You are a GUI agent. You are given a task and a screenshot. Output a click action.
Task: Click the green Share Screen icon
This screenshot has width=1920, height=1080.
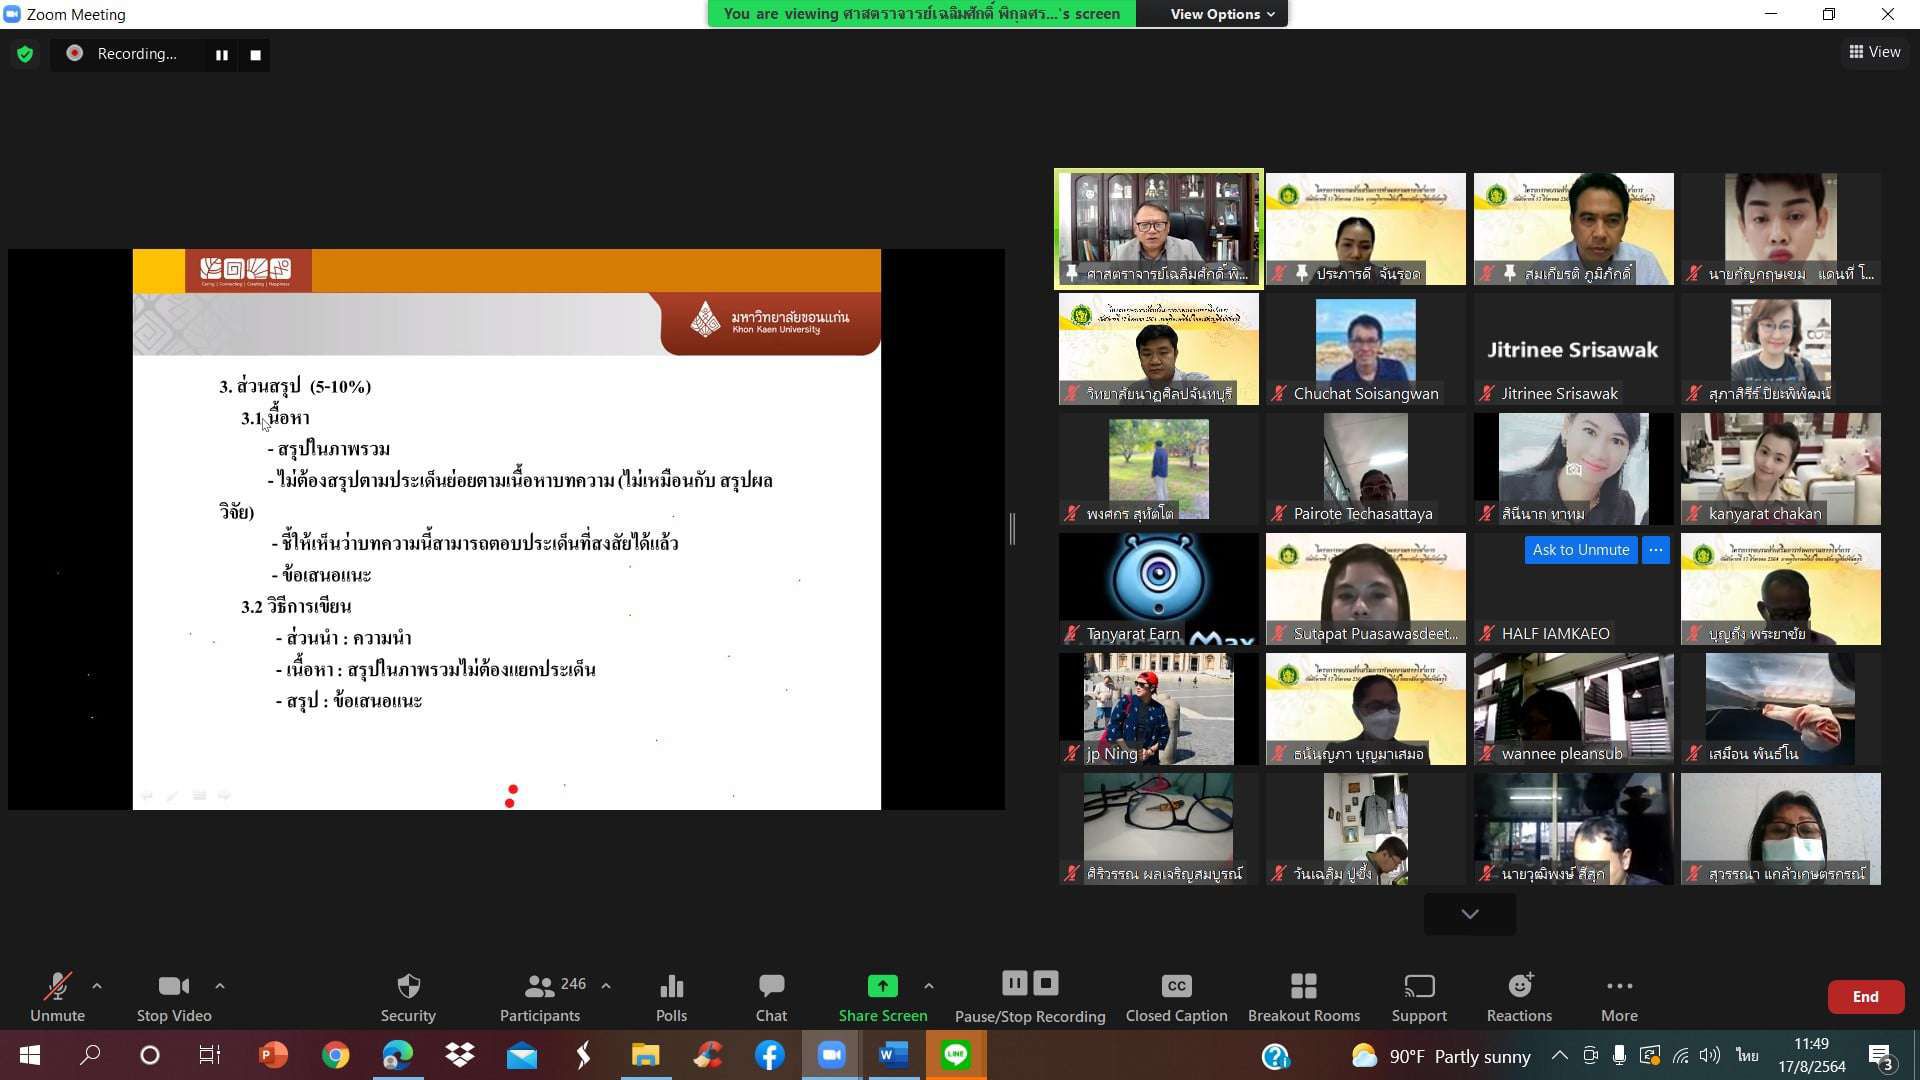[x=882, y=987]
